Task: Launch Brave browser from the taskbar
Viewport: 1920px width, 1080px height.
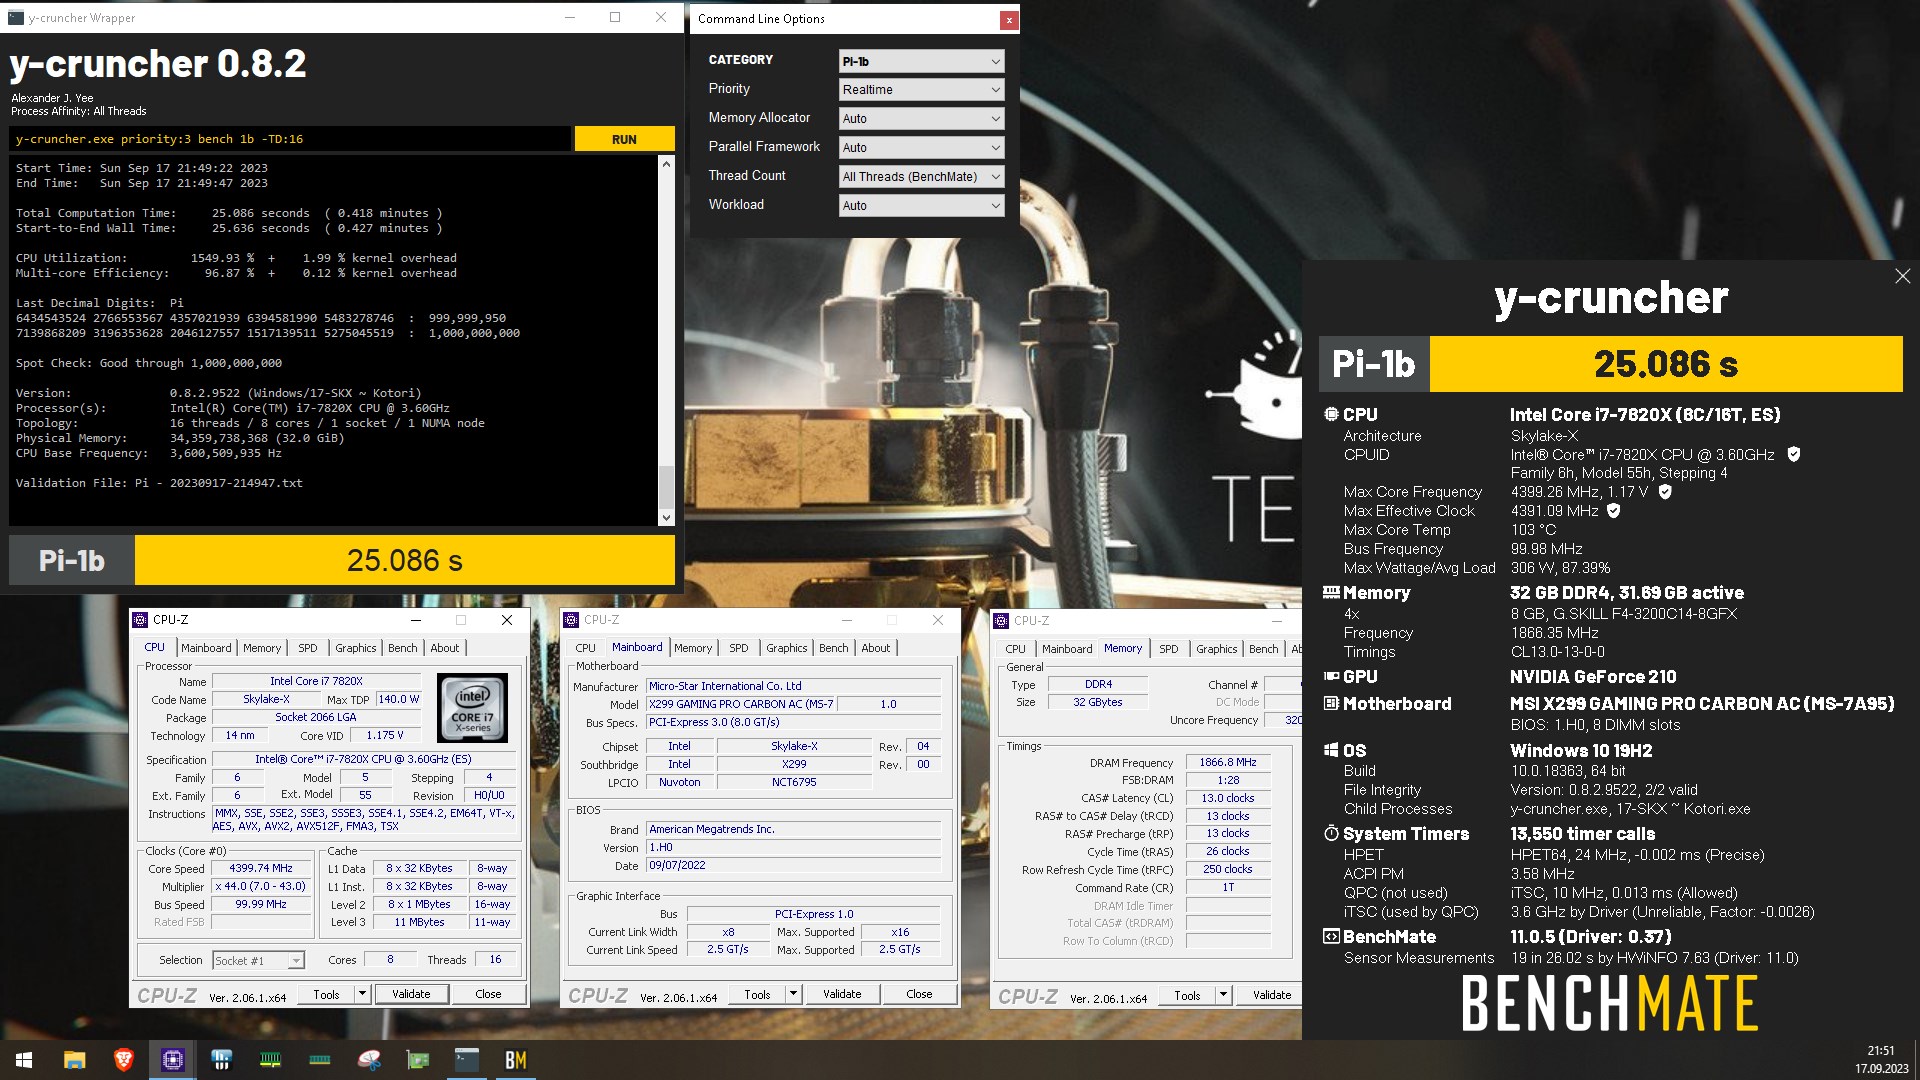Action: 124,1060
